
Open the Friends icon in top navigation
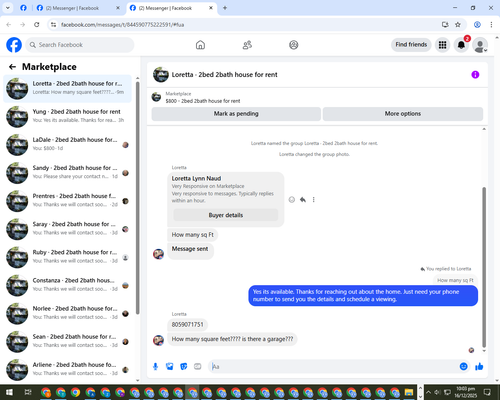click(x=247, y=45)
